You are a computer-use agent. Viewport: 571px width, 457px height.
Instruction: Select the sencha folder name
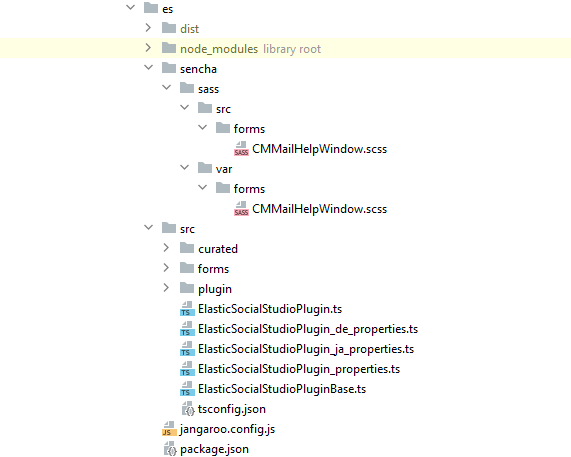click(198, 69)
